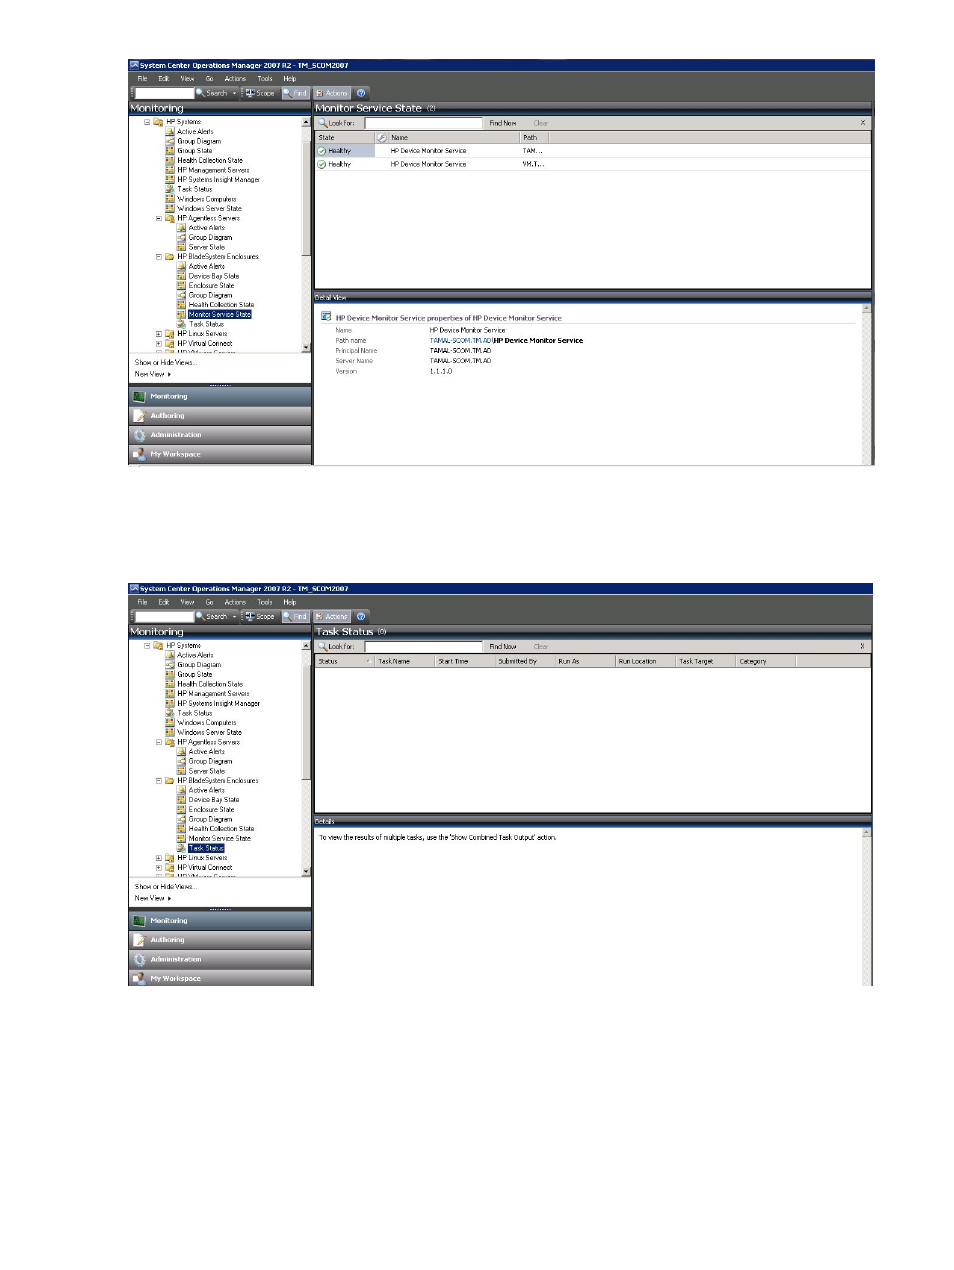The width and height of the screenshot is (954, 1270).
Task: Click Actions icon in Task Status window toolbar
Action: click(x=332, y=616)
